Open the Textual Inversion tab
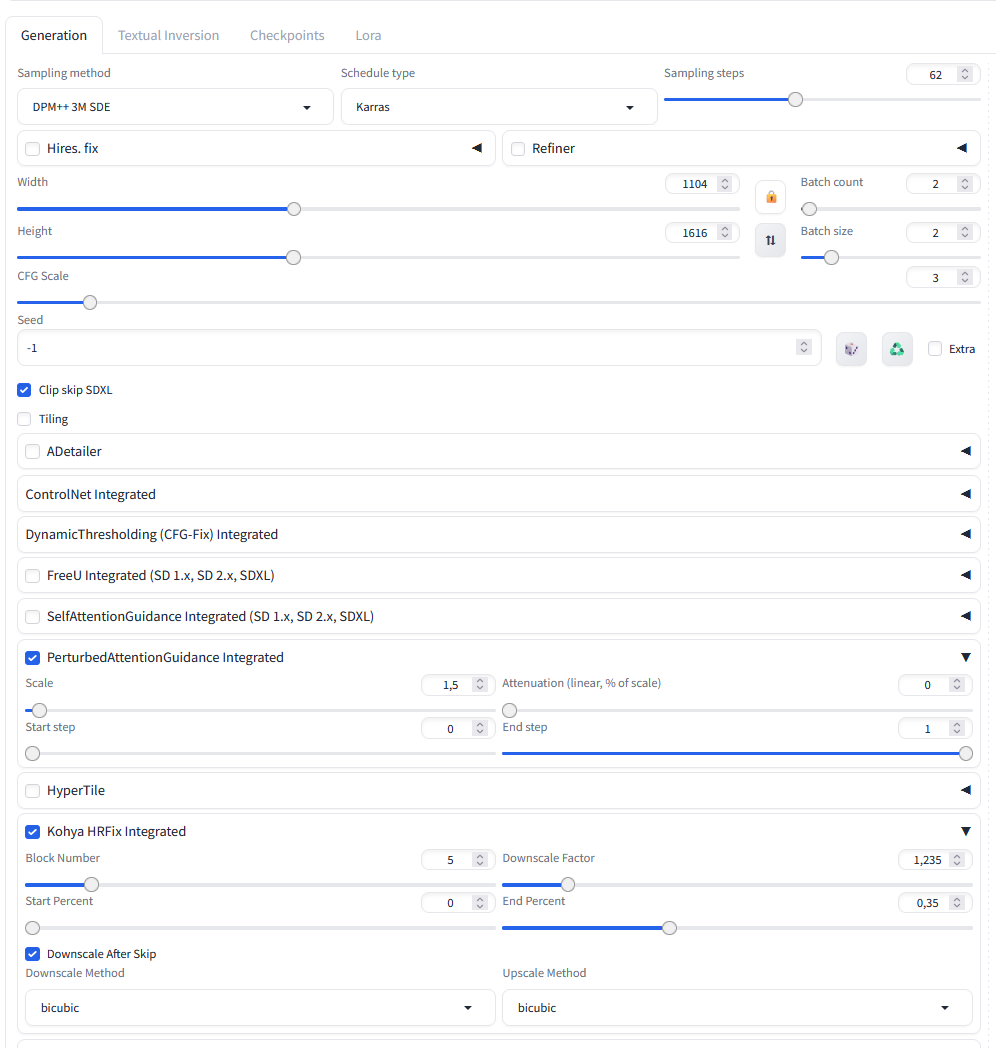This screenshot has width=996, height=1048. (168, 35)
